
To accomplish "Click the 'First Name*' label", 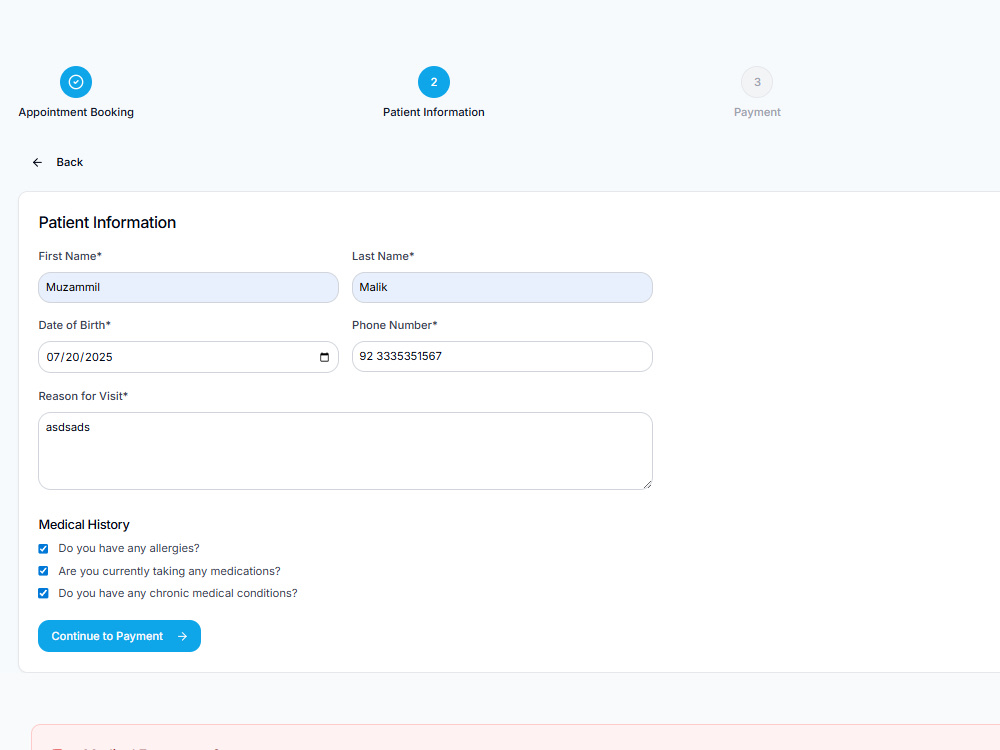I will [x=70, y=256].
